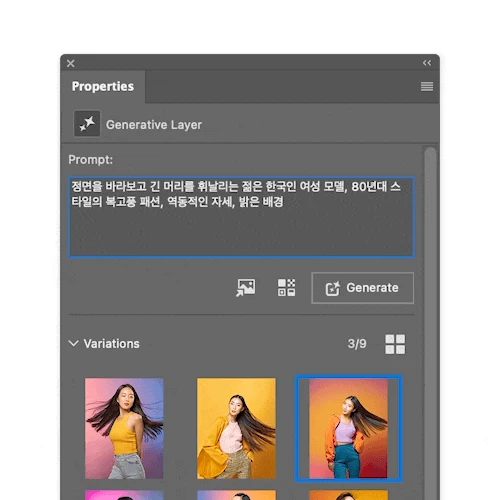
Task: Select the yellow tank top variation thumbnail
Action: 124,428
